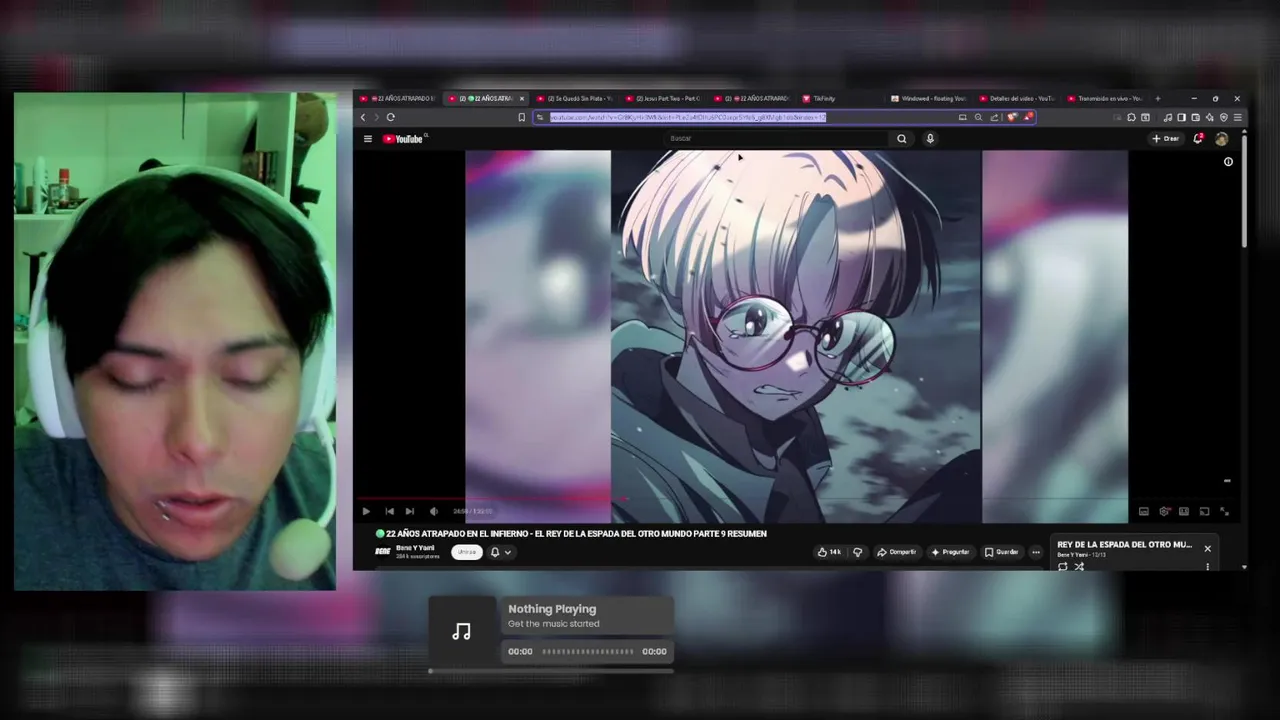Enter fullscreen on the video player
This screenshot has height=720, width=1280.
click(1224, 511)
